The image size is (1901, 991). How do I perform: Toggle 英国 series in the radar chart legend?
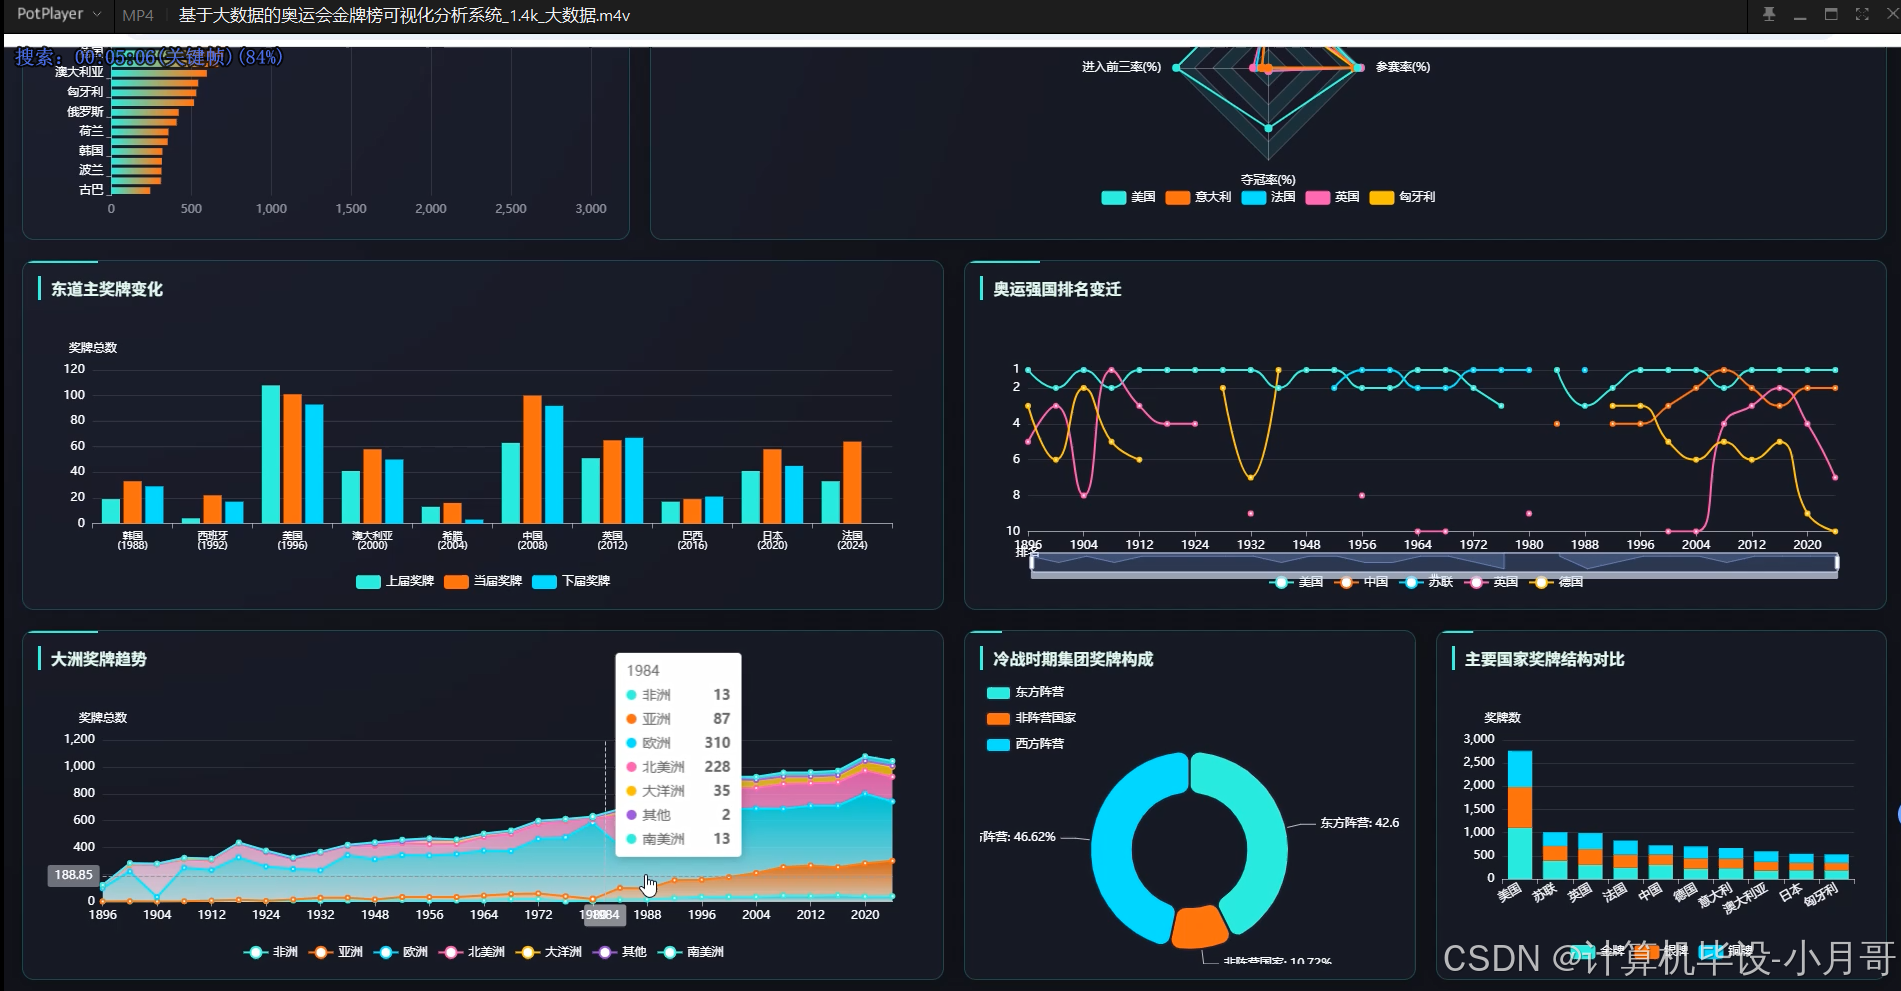point(1332,197)
